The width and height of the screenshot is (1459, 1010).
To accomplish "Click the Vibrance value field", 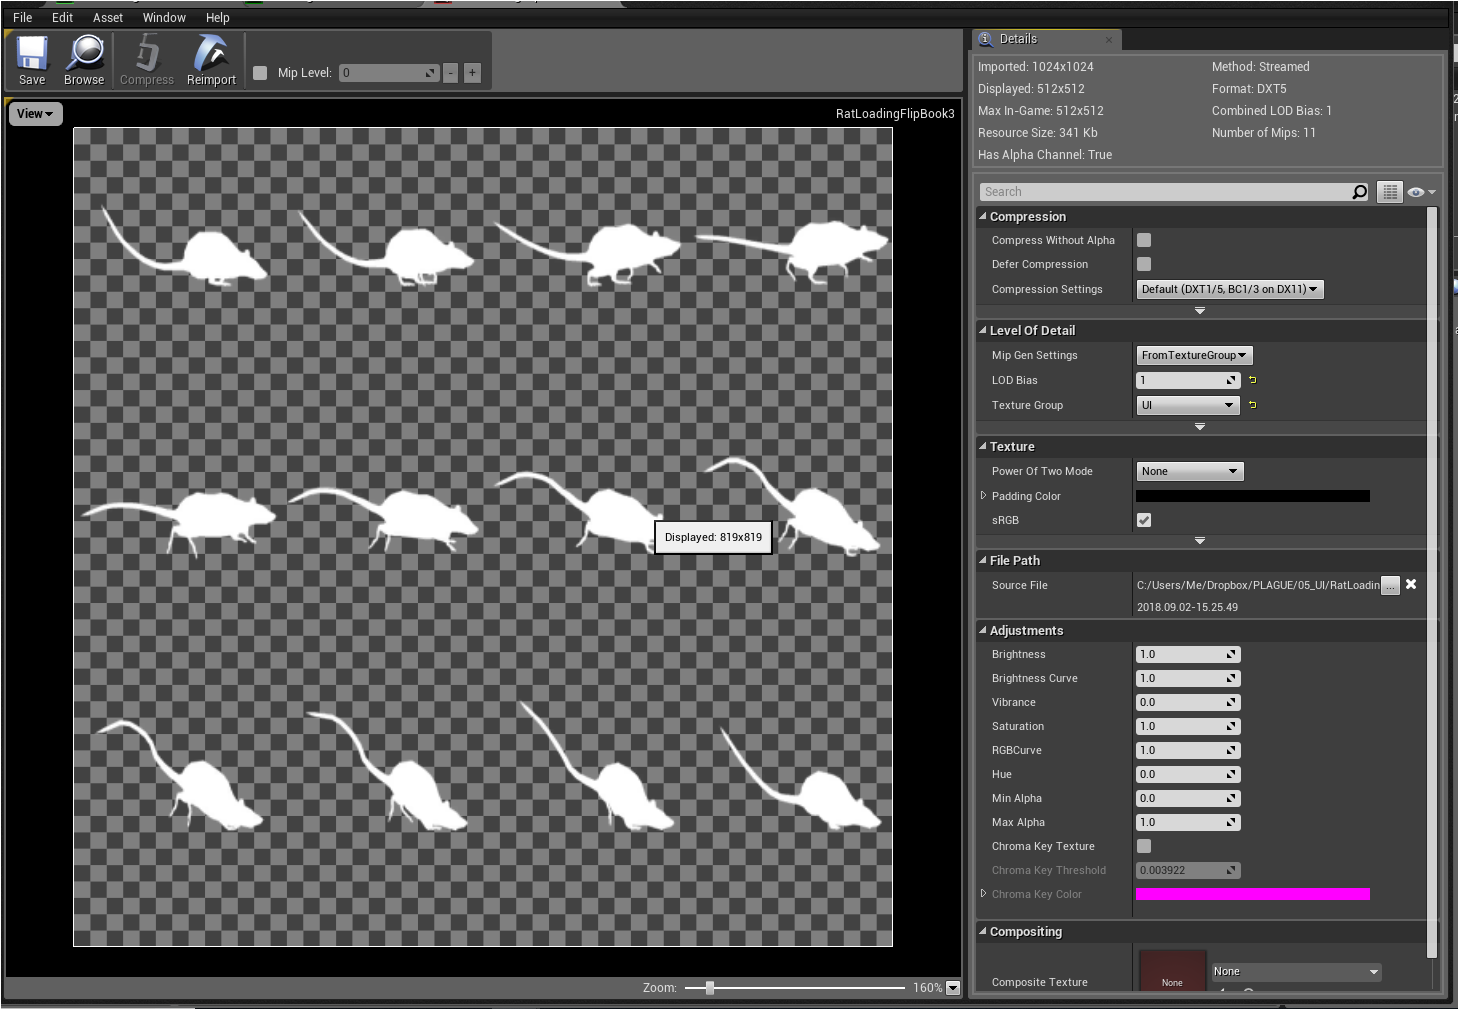I will click(1188, 702).
